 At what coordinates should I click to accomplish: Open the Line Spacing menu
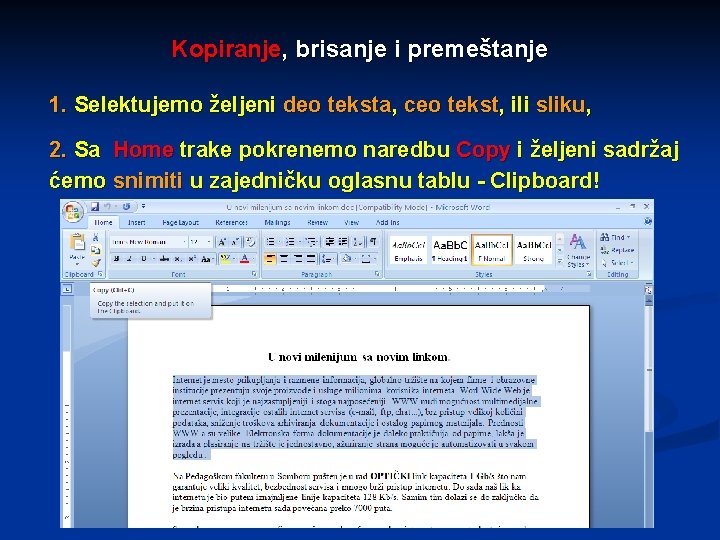pyautogui.click(x=327, y=259)
